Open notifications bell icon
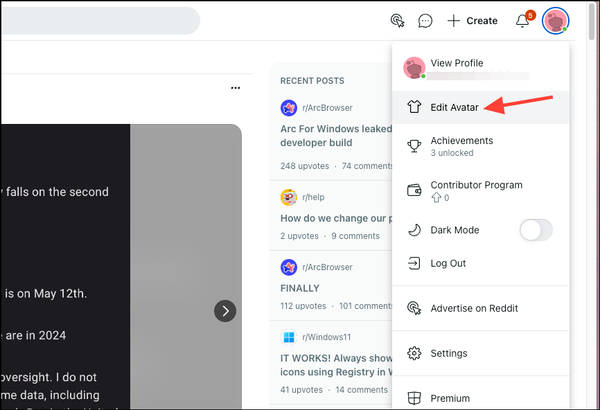 coord(522,20)
